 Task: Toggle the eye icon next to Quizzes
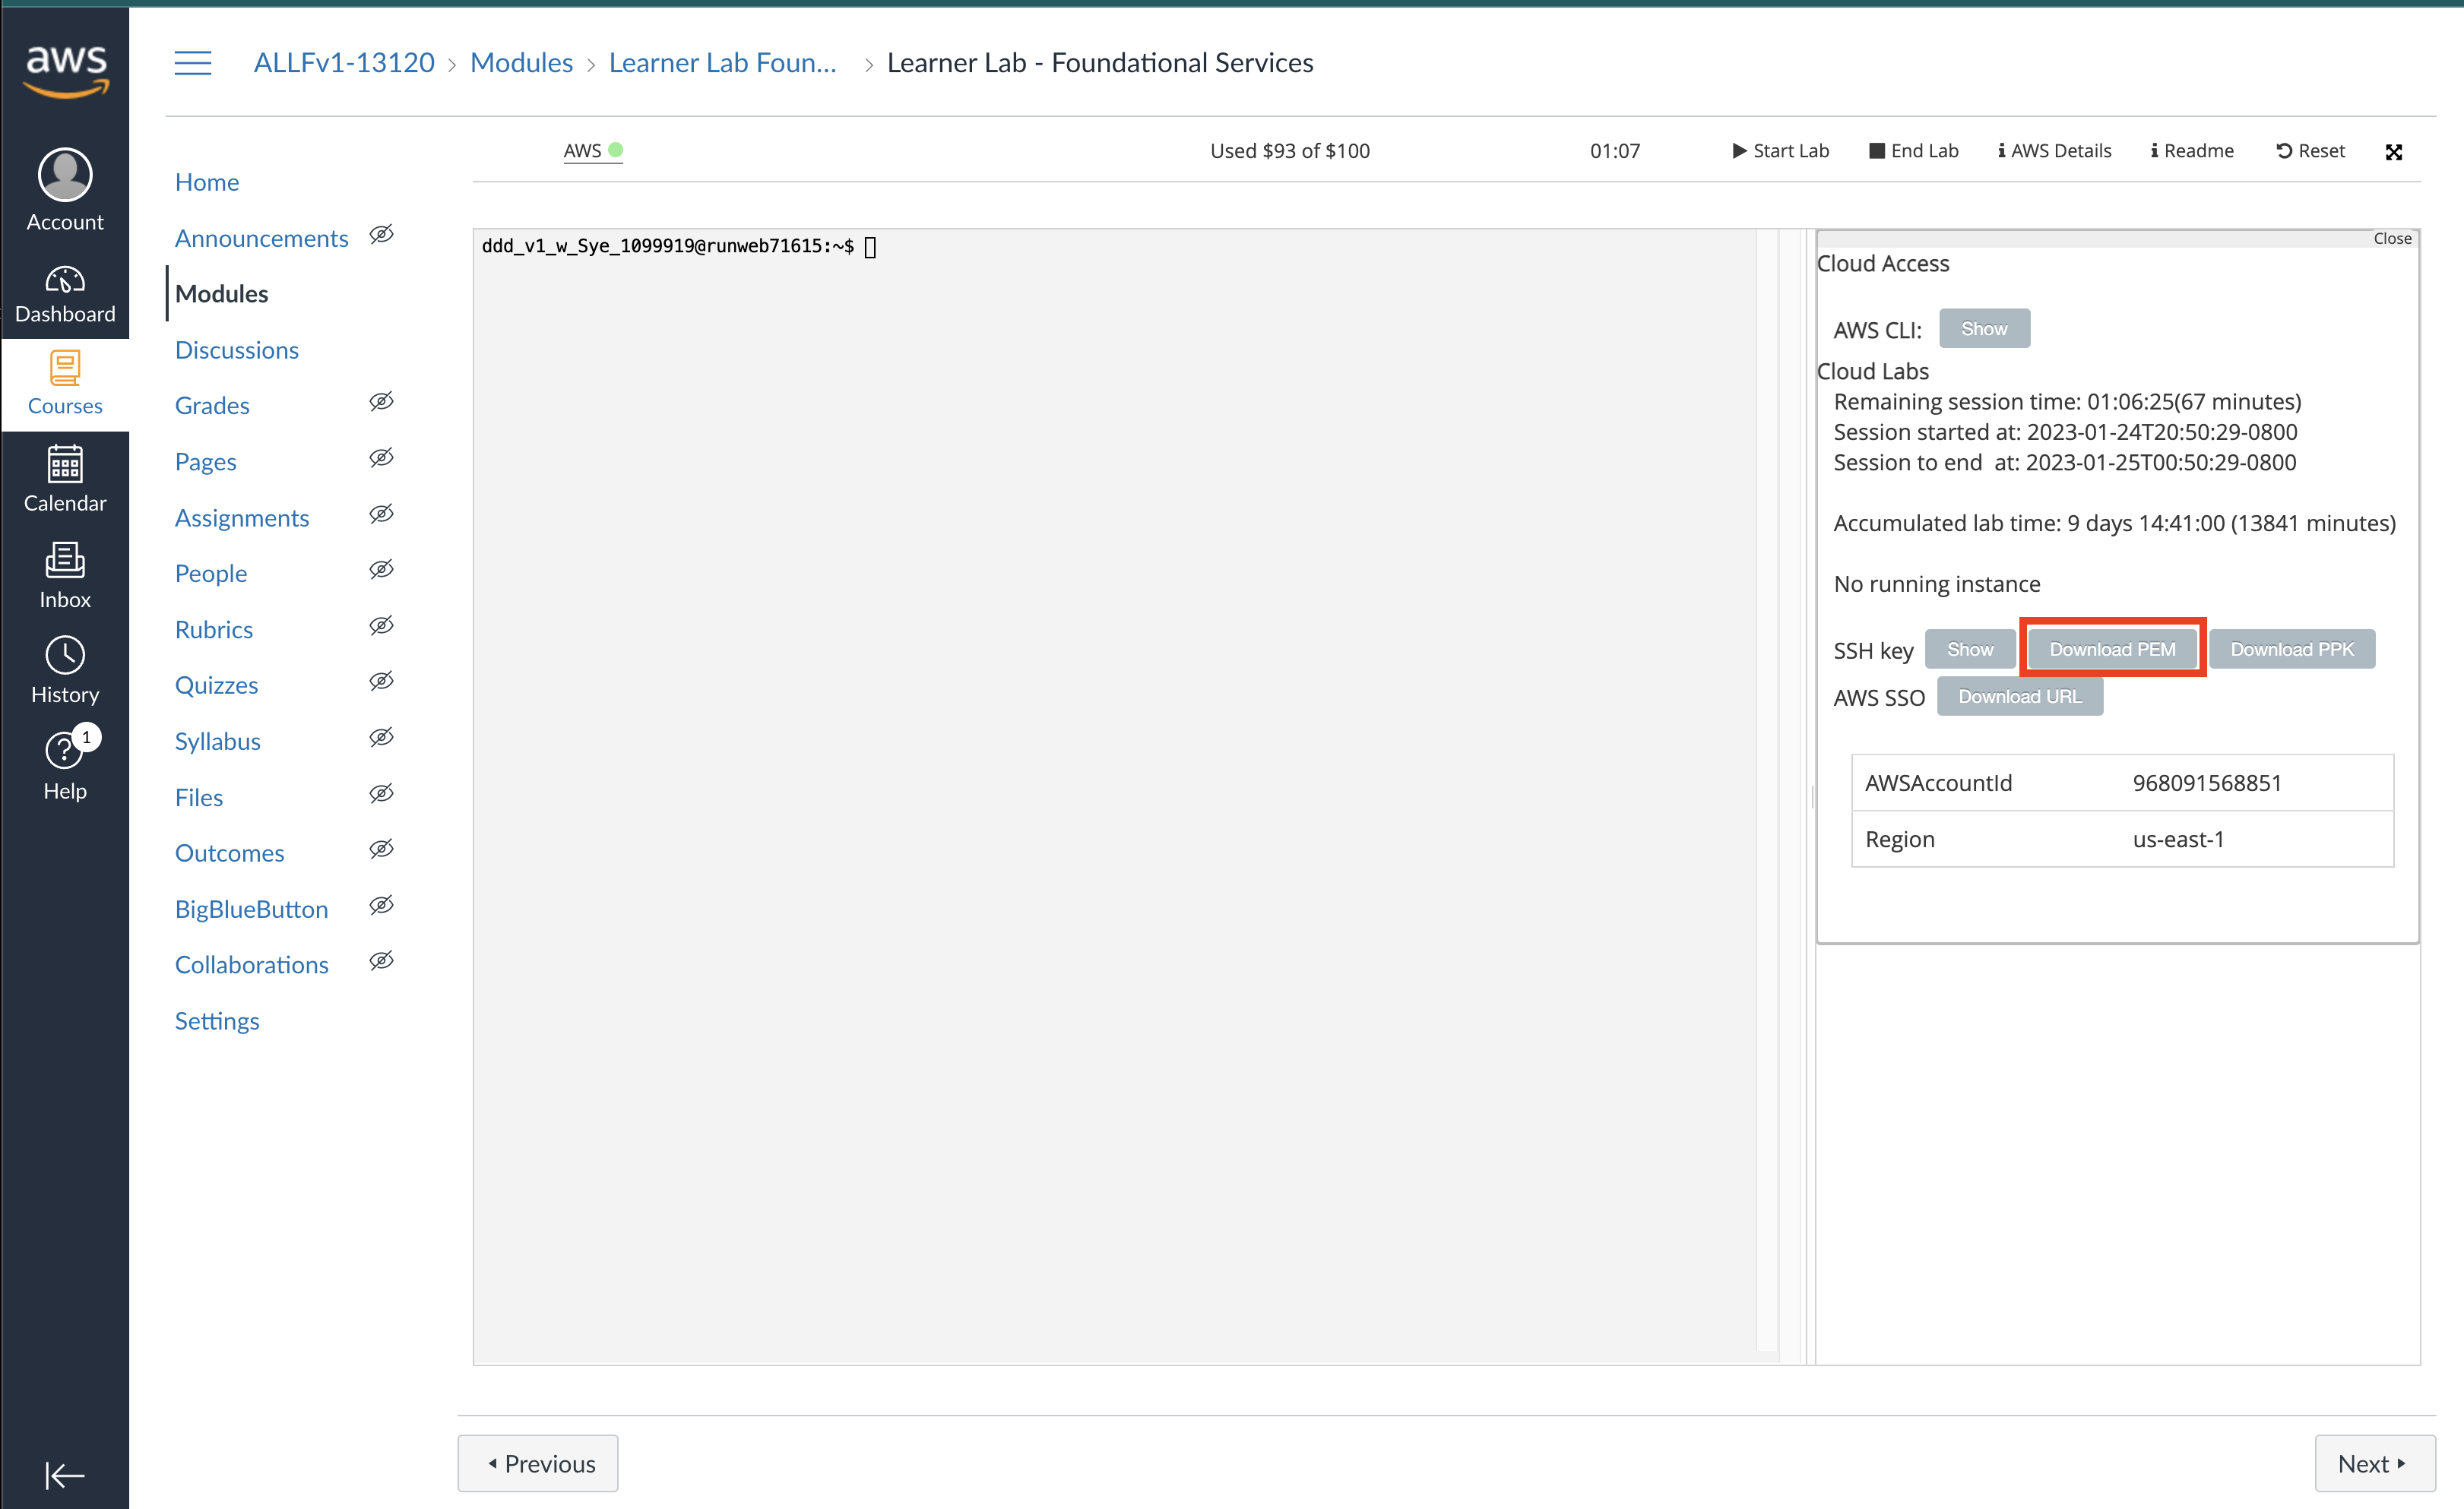[x=381, y=682]
